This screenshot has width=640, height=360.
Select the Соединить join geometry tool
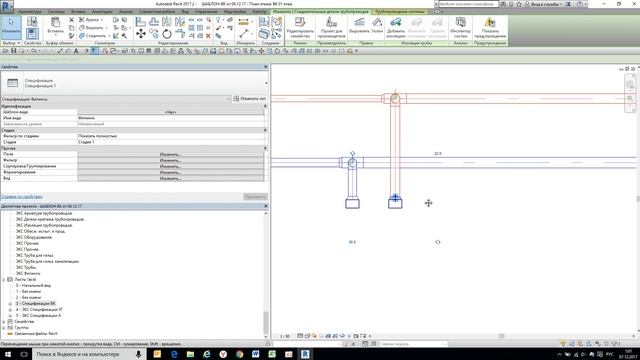[93, 36]
